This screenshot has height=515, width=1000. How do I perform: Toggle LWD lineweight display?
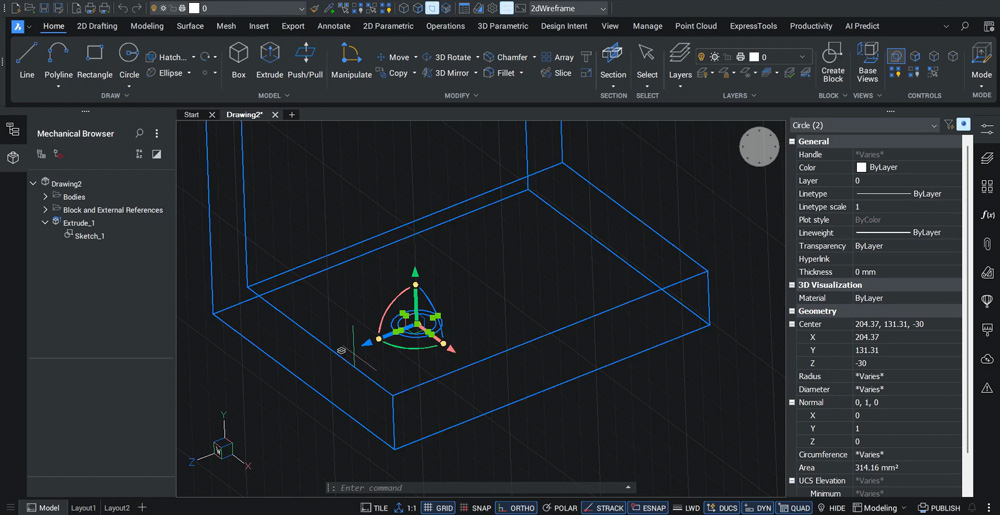coord(686,508)
